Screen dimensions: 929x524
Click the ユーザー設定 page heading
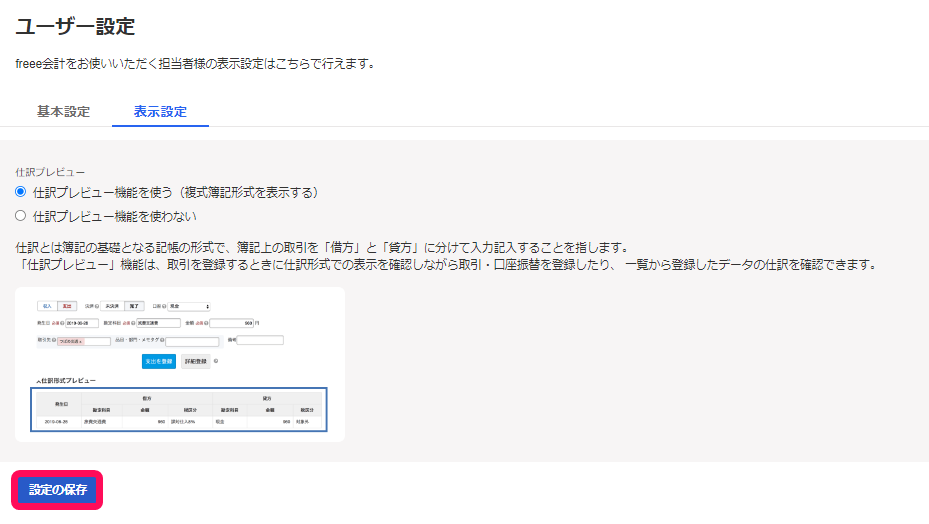coord(75,27)
